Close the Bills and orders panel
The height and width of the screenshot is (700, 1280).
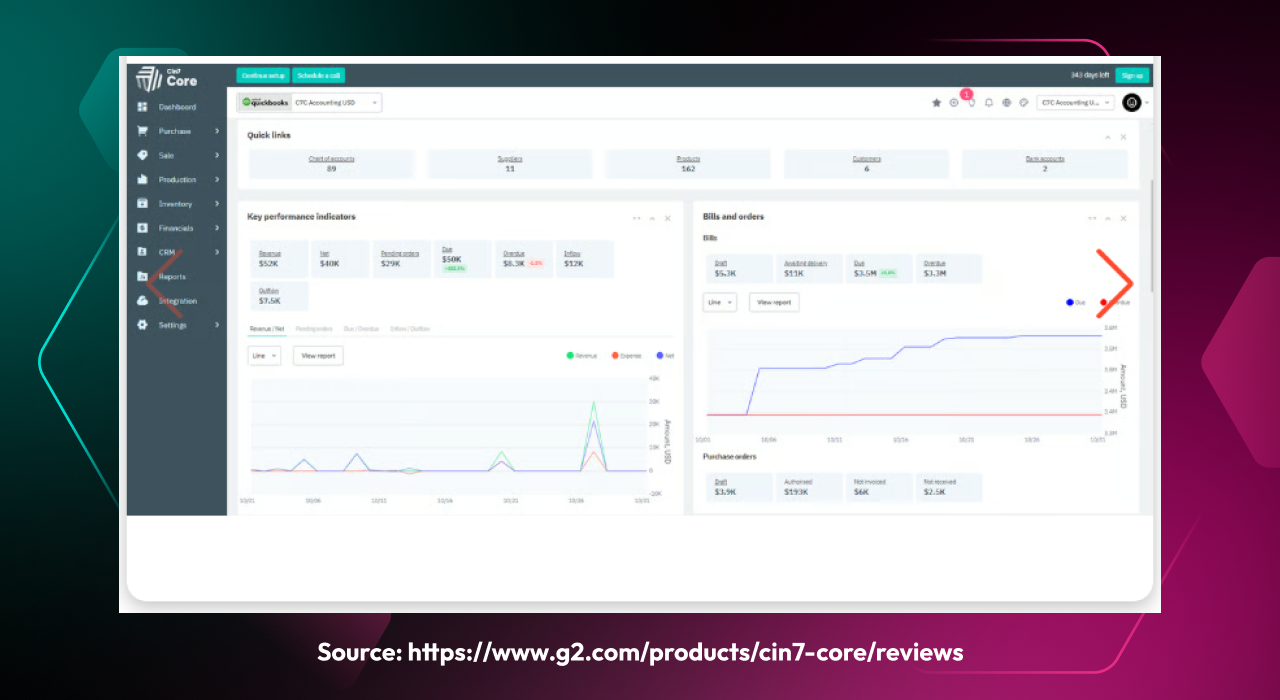[x=1123, y=218]
